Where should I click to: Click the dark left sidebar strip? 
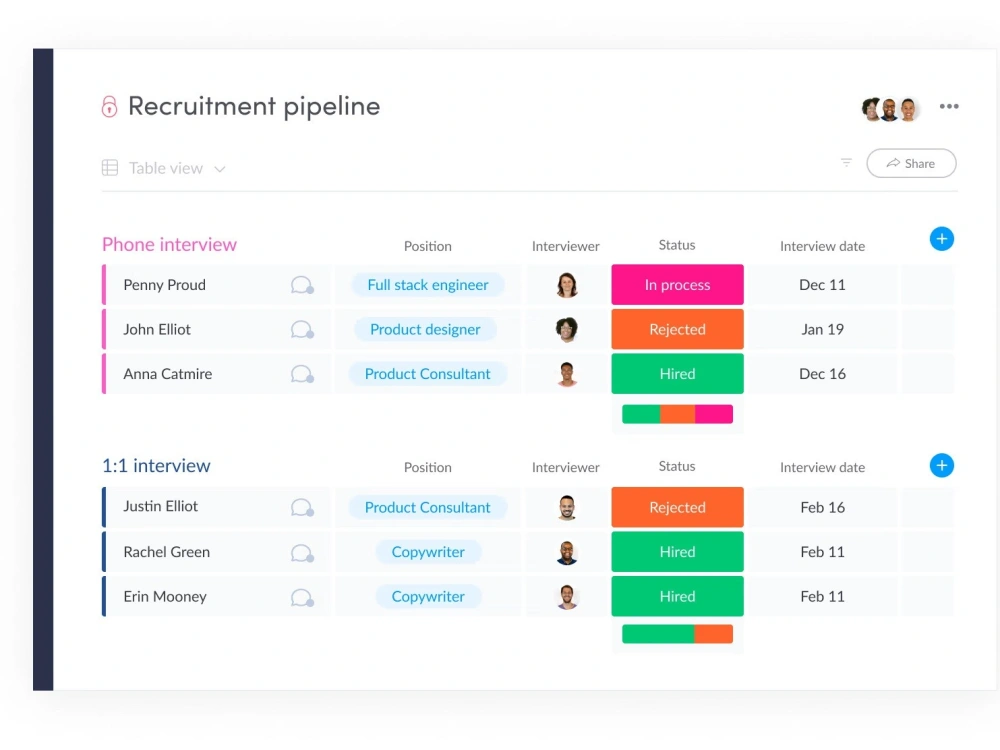tap(43, 369)
